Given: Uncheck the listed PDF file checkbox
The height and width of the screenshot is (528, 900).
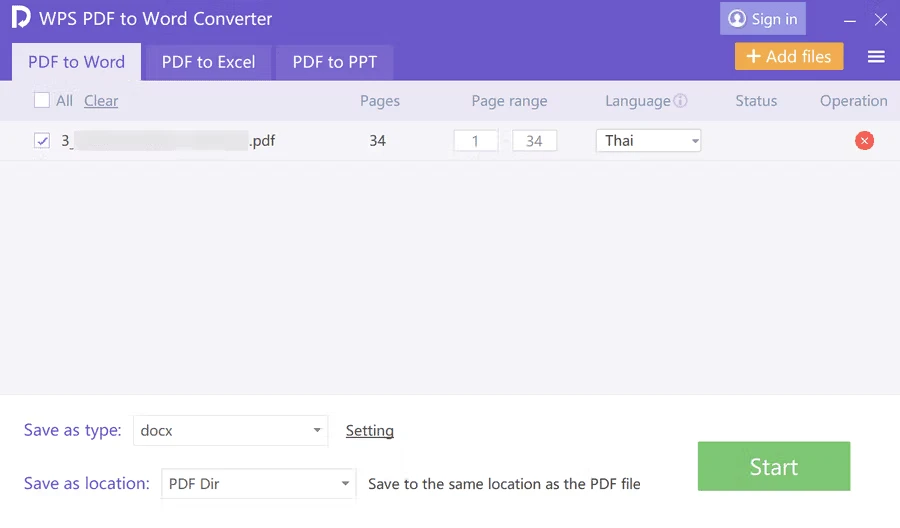Looking at the screenshot, I should [x=42, y=141].
